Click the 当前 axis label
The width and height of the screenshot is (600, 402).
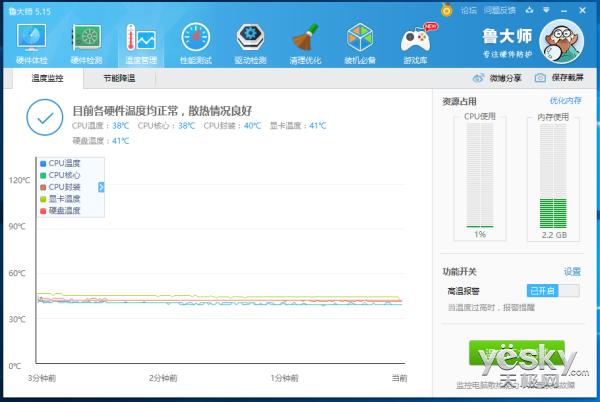(x=399, y=378)
